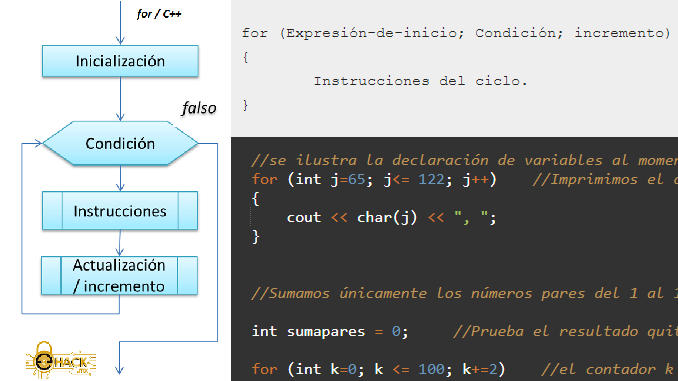Click the Condición hexagon shape

point(120,143)
